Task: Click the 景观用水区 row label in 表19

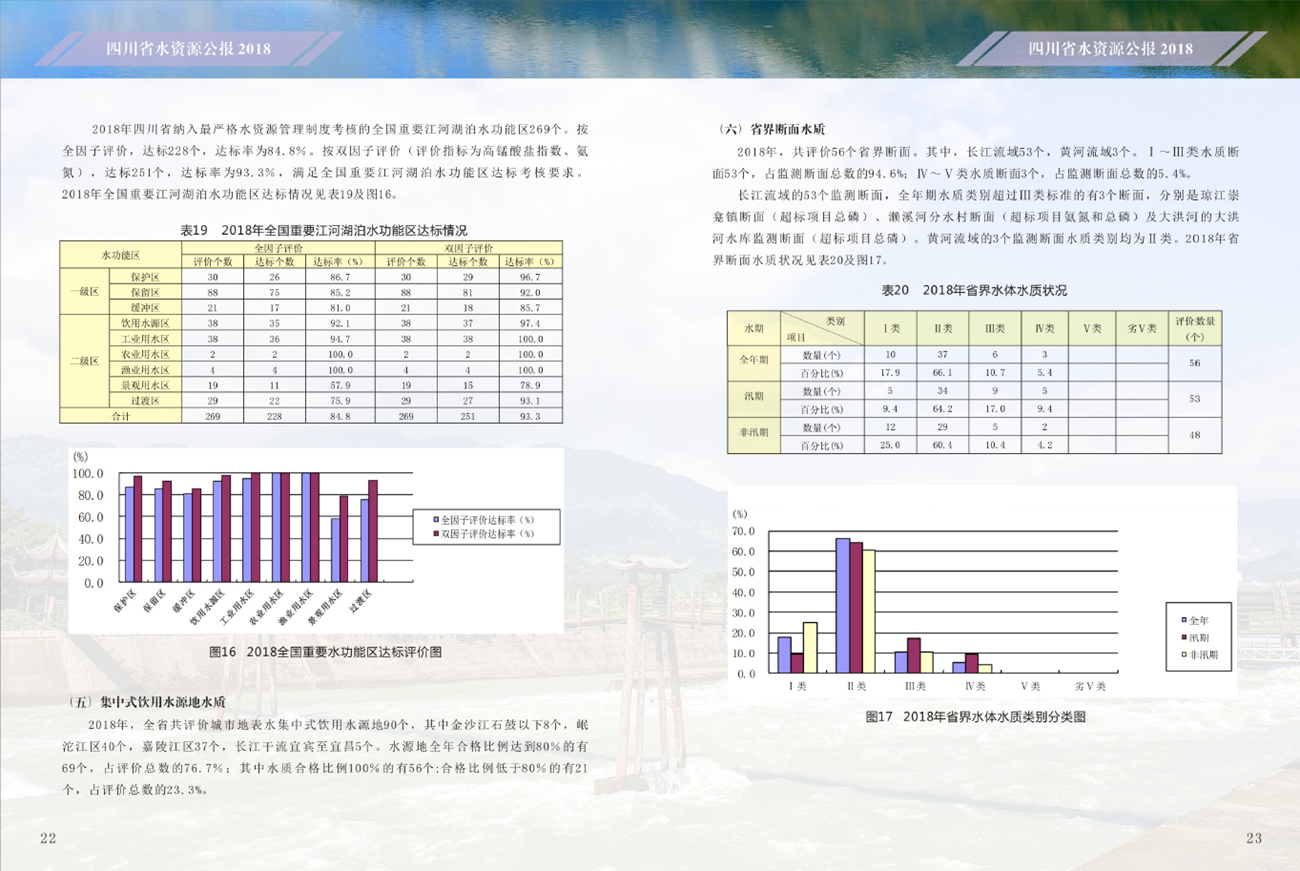Action: pos(144,385)
